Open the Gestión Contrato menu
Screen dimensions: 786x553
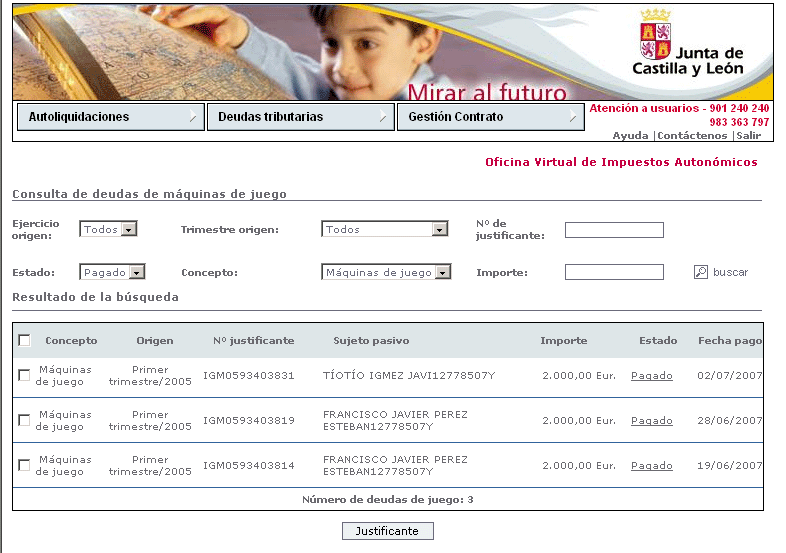490,117
